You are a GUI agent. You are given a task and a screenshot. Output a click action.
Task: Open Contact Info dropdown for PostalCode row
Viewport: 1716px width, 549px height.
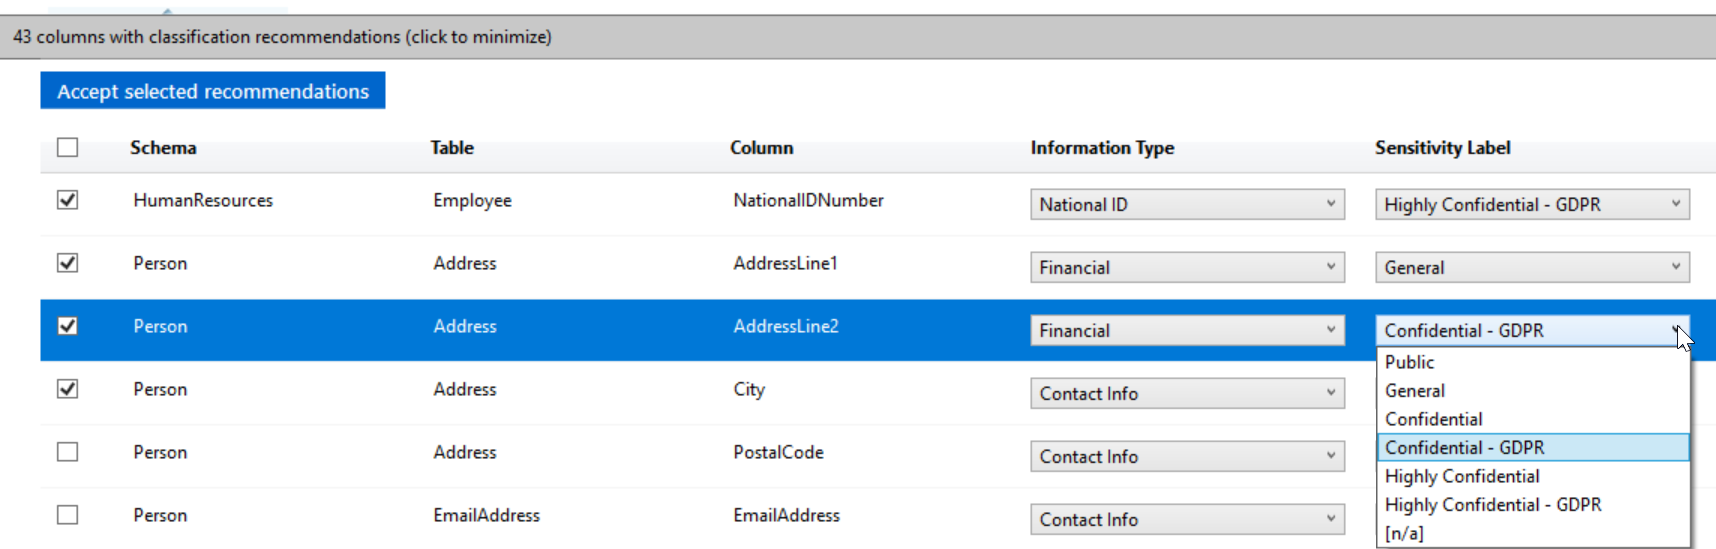[1187, 456]
